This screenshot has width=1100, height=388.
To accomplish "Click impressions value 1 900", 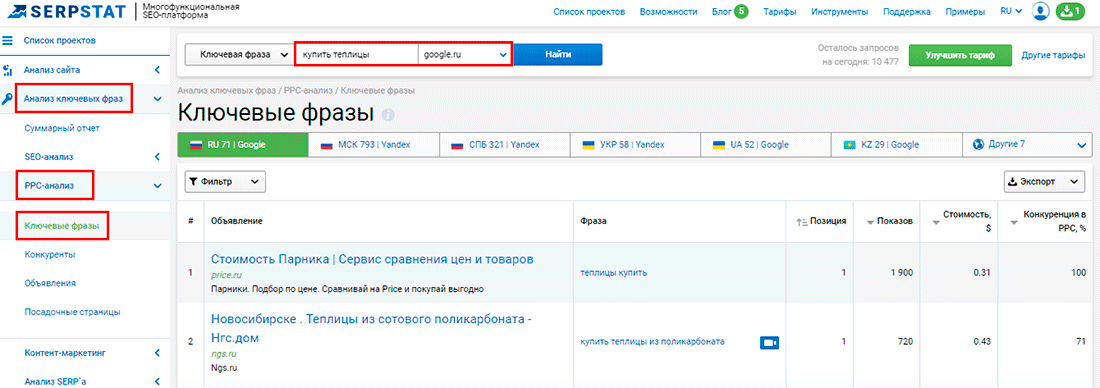I will click(x=901, y=272).
